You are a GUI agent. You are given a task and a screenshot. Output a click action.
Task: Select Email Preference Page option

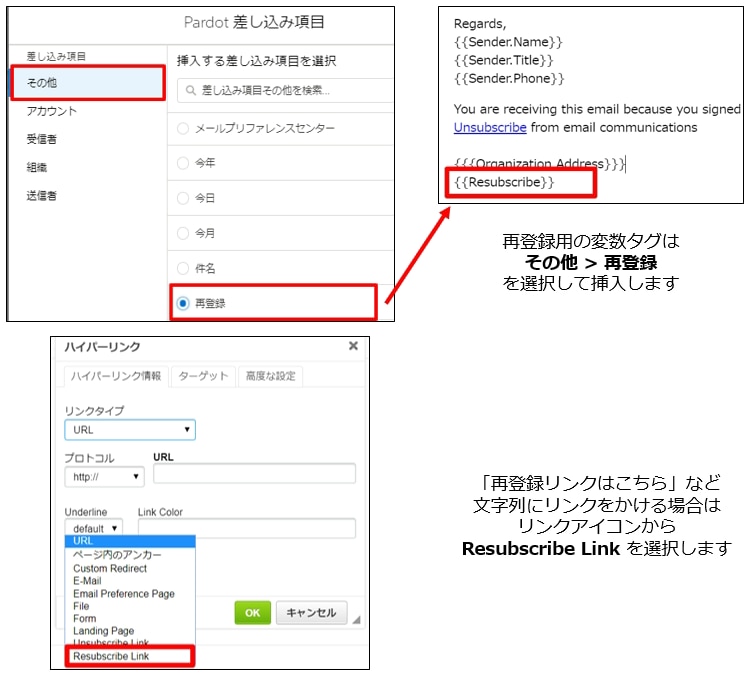pos(124,594)
